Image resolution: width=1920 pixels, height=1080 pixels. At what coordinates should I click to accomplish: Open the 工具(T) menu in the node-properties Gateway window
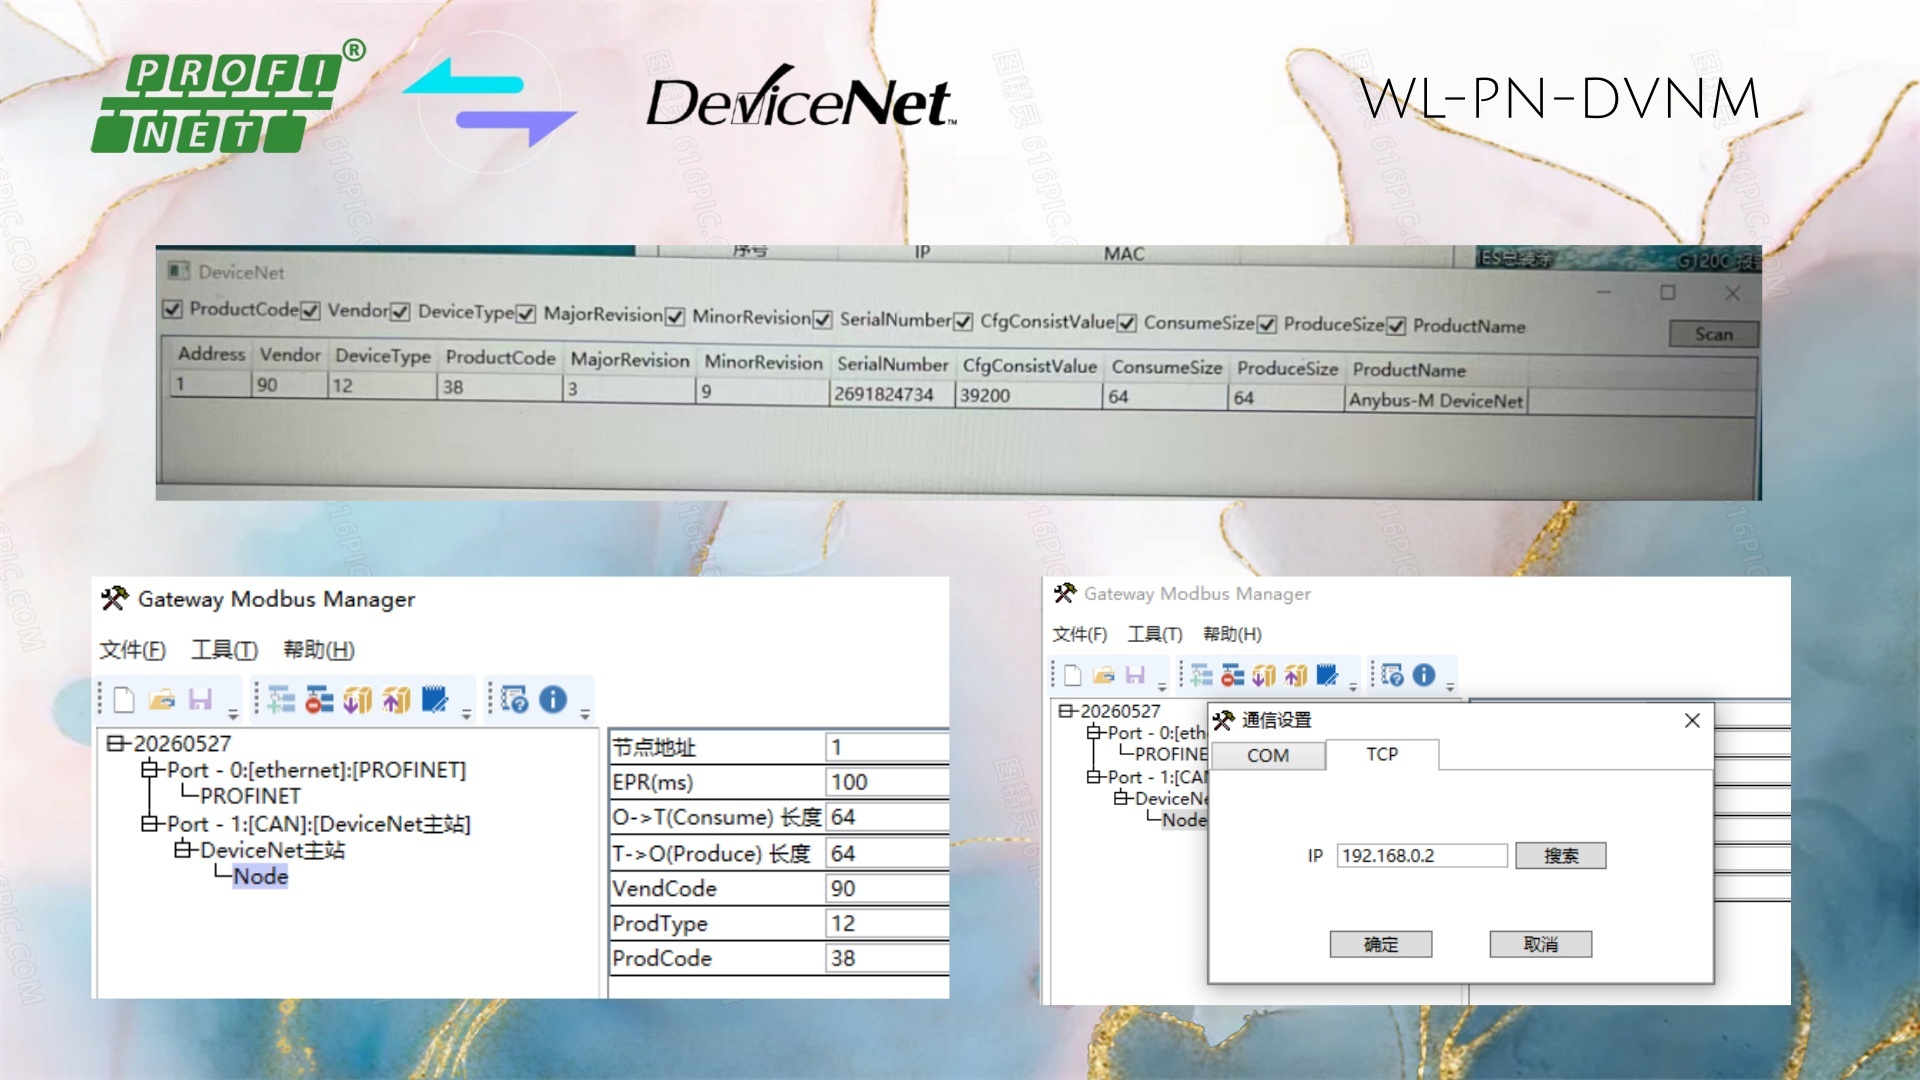(x=225, y=650)
